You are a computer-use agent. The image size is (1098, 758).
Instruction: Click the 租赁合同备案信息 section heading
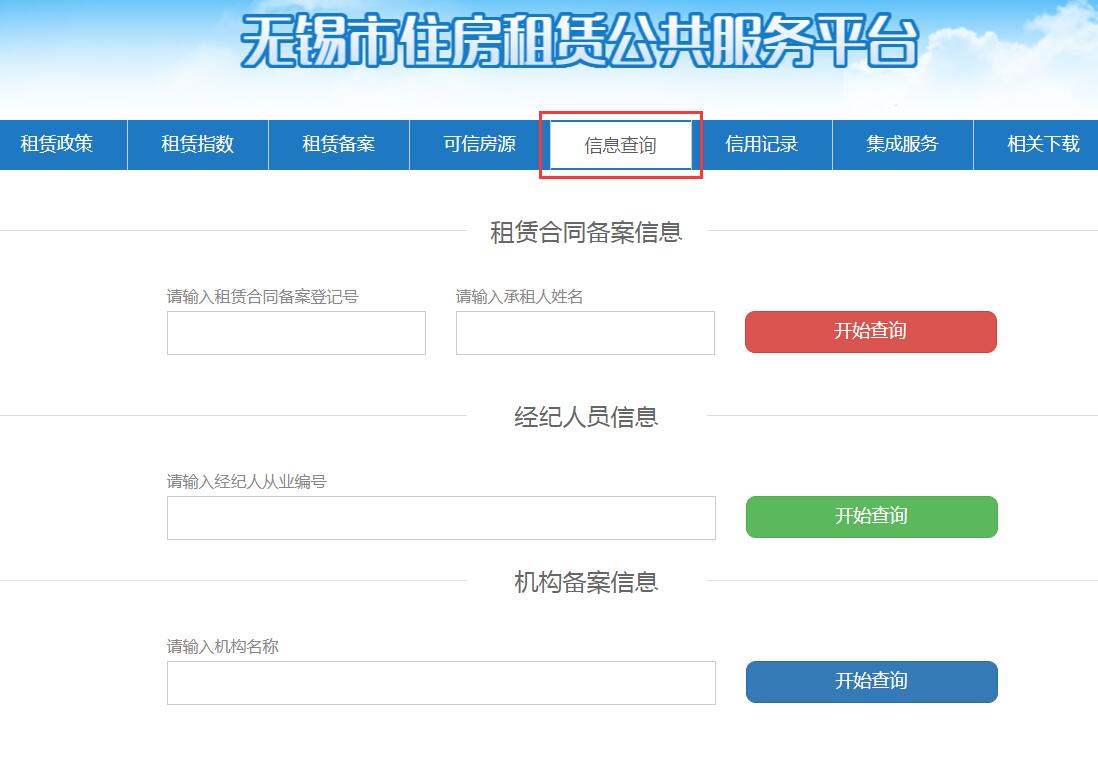pos(586,232)
